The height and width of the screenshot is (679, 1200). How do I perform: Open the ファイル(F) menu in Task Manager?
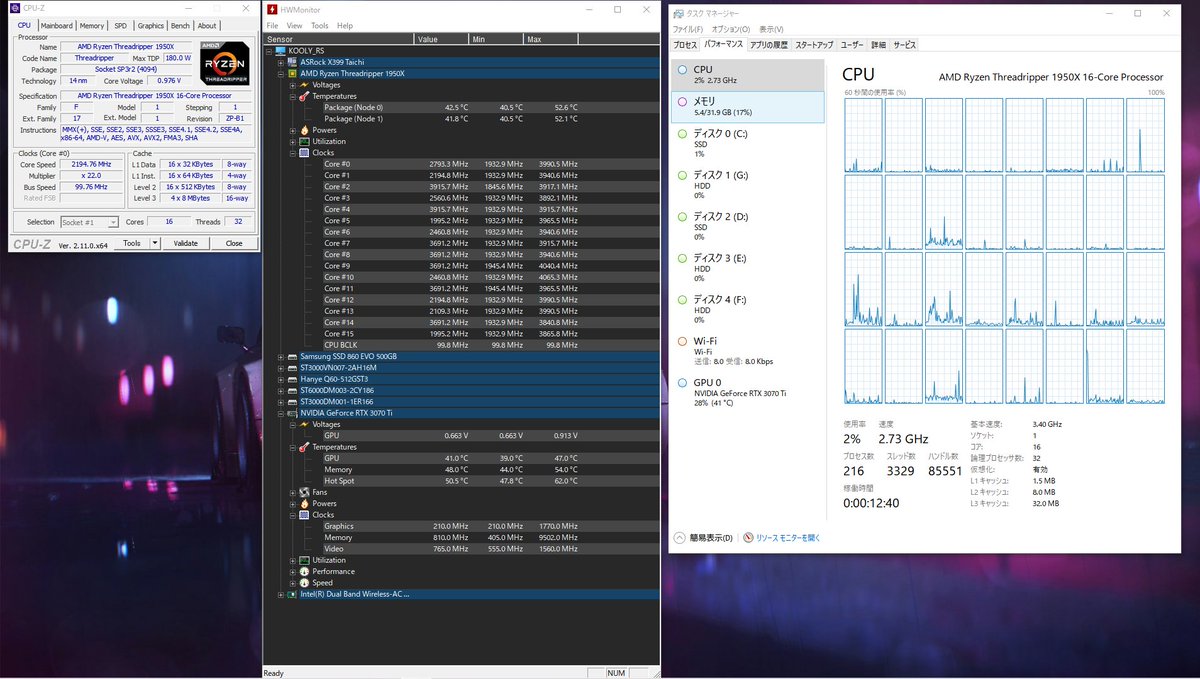688,29
